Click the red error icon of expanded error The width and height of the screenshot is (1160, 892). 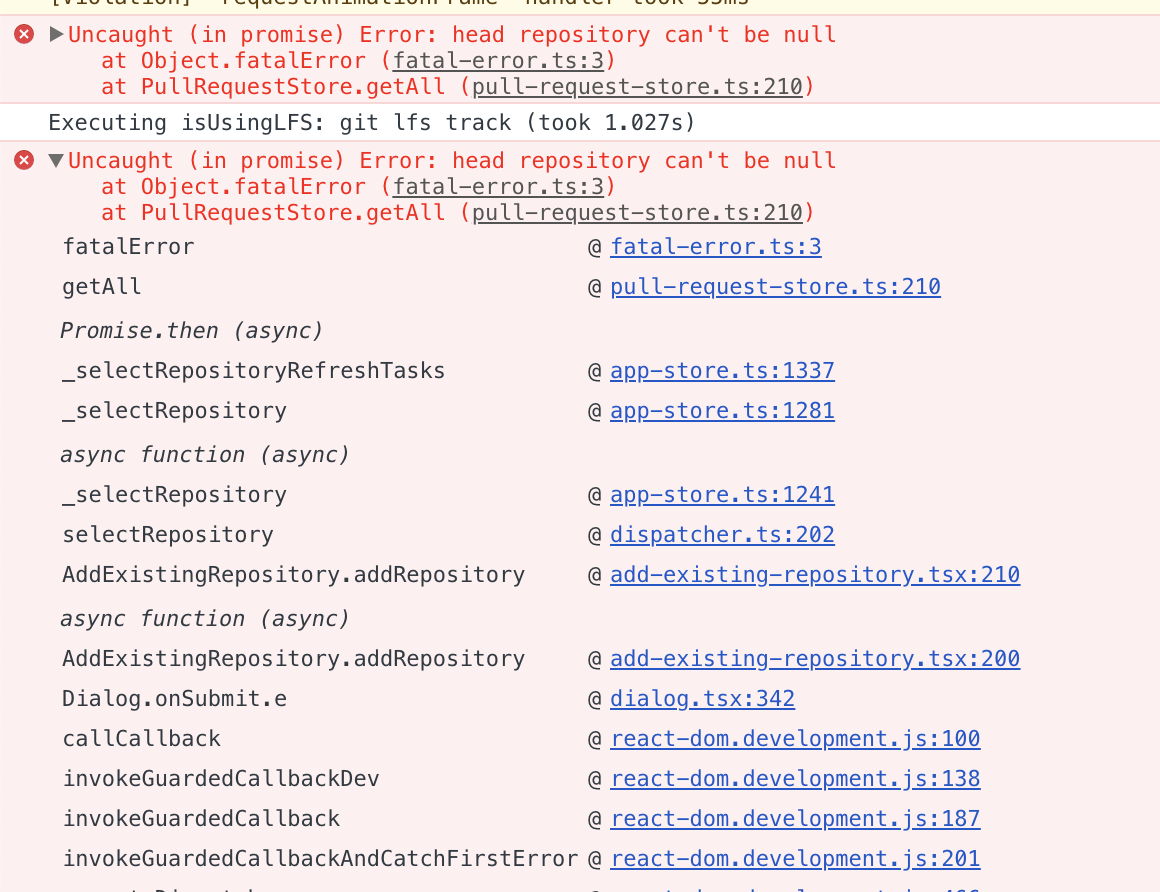coord(24,160)
